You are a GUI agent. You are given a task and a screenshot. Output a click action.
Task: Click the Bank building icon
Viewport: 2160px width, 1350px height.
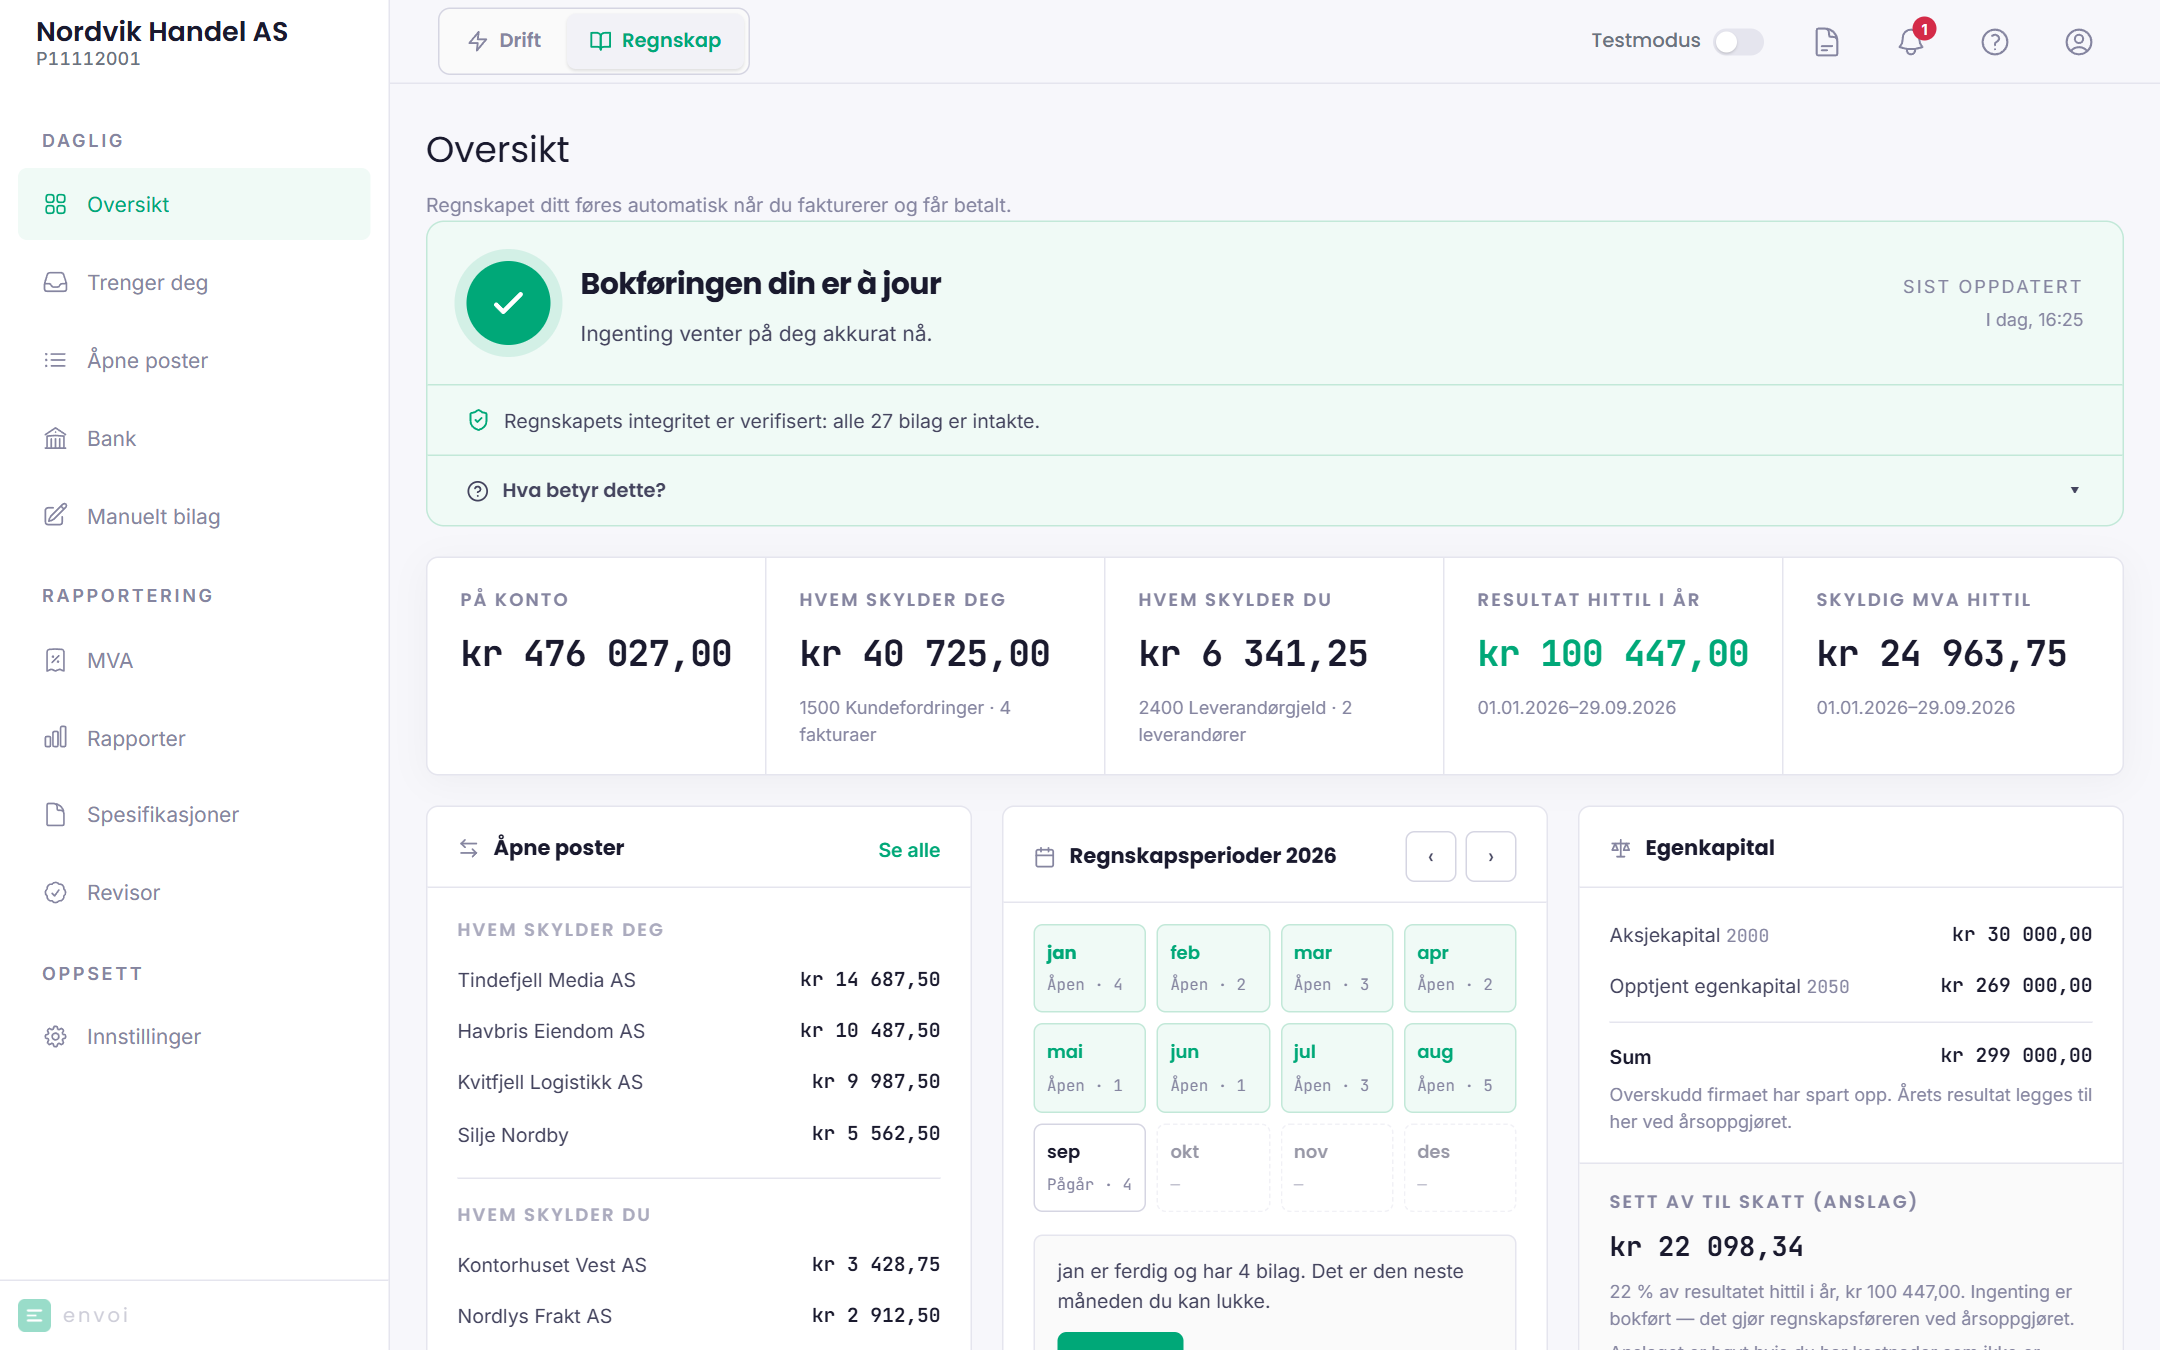tap(56, 438)
